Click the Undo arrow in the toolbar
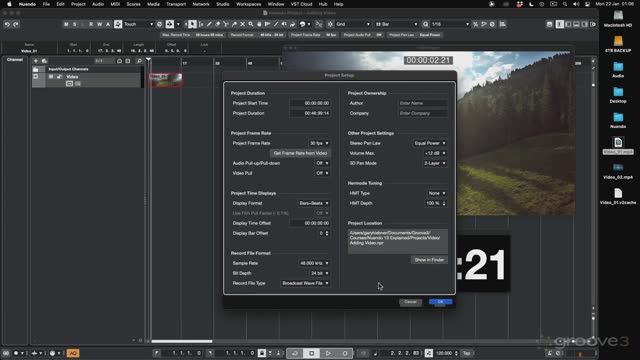 click(x=7, y=24)
